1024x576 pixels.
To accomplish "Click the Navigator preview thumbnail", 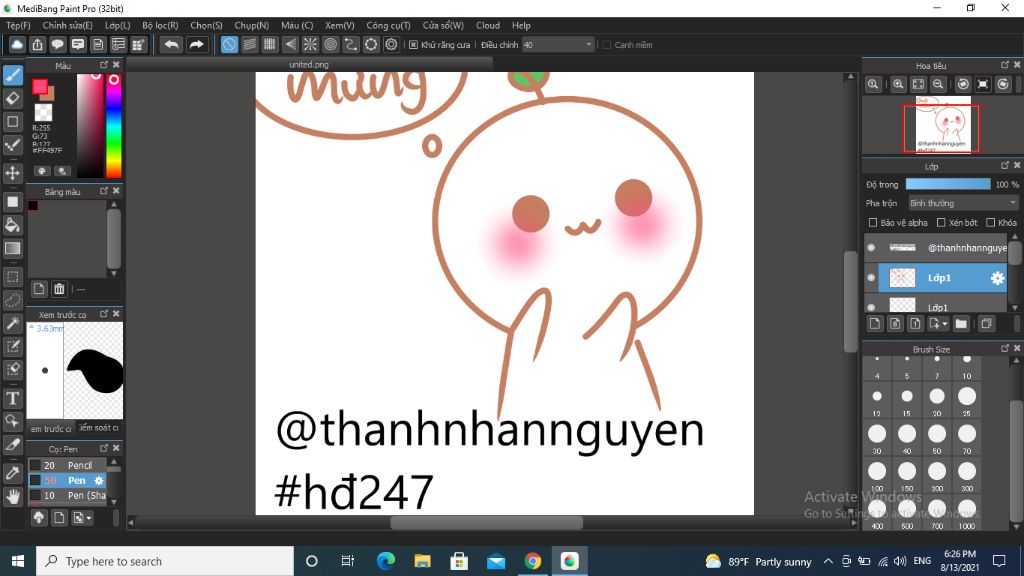I will 943,125.
